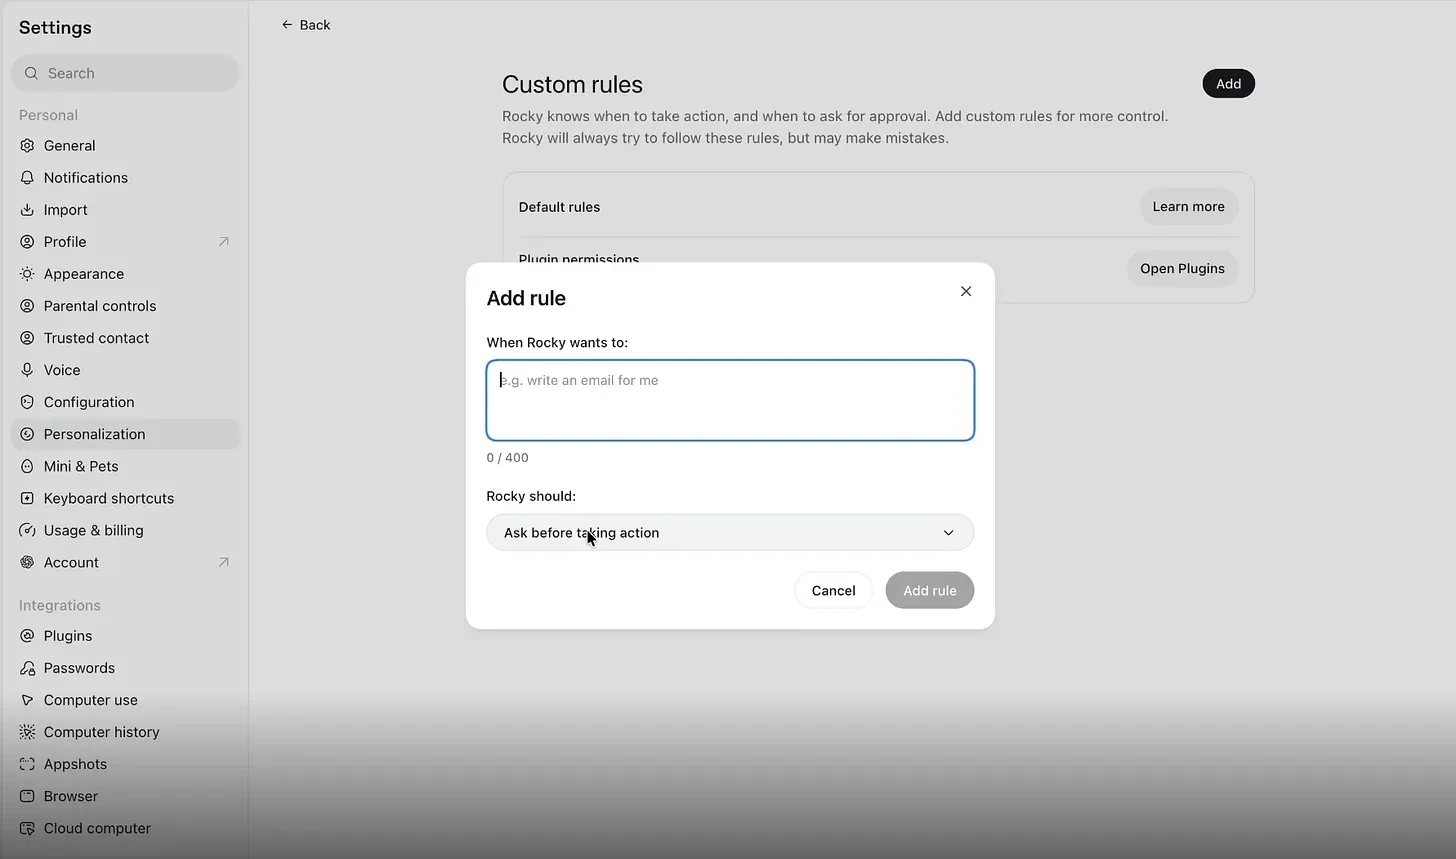Click the Open Plugins button
This screenshot has width=1456, height=859.
point(1182,269)
